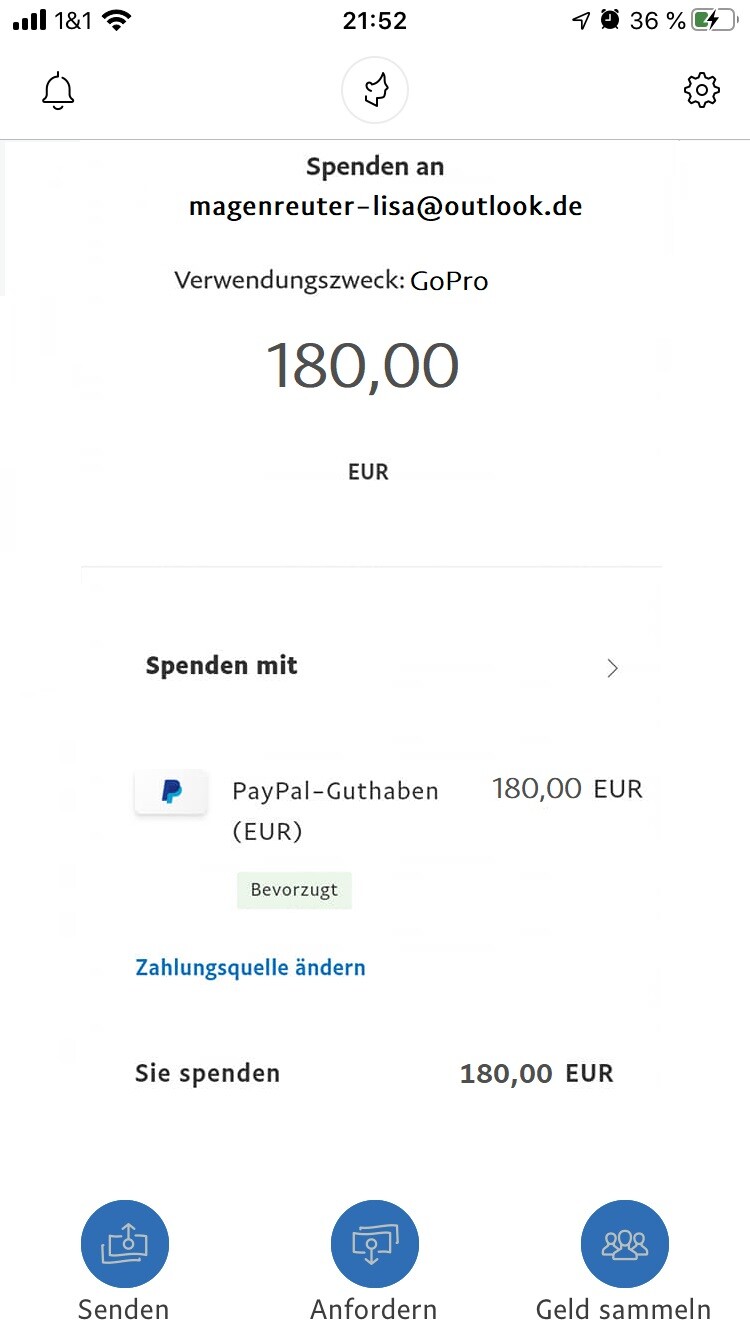Open notifications bell icon

click(x=58, y=91)
